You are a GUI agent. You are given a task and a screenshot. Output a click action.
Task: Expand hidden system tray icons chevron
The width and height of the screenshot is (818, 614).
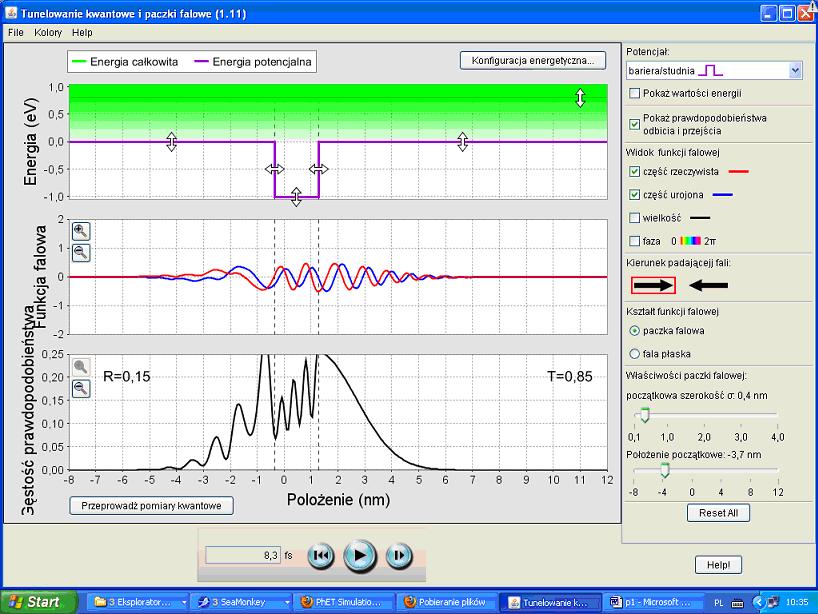tap(759, 603)
